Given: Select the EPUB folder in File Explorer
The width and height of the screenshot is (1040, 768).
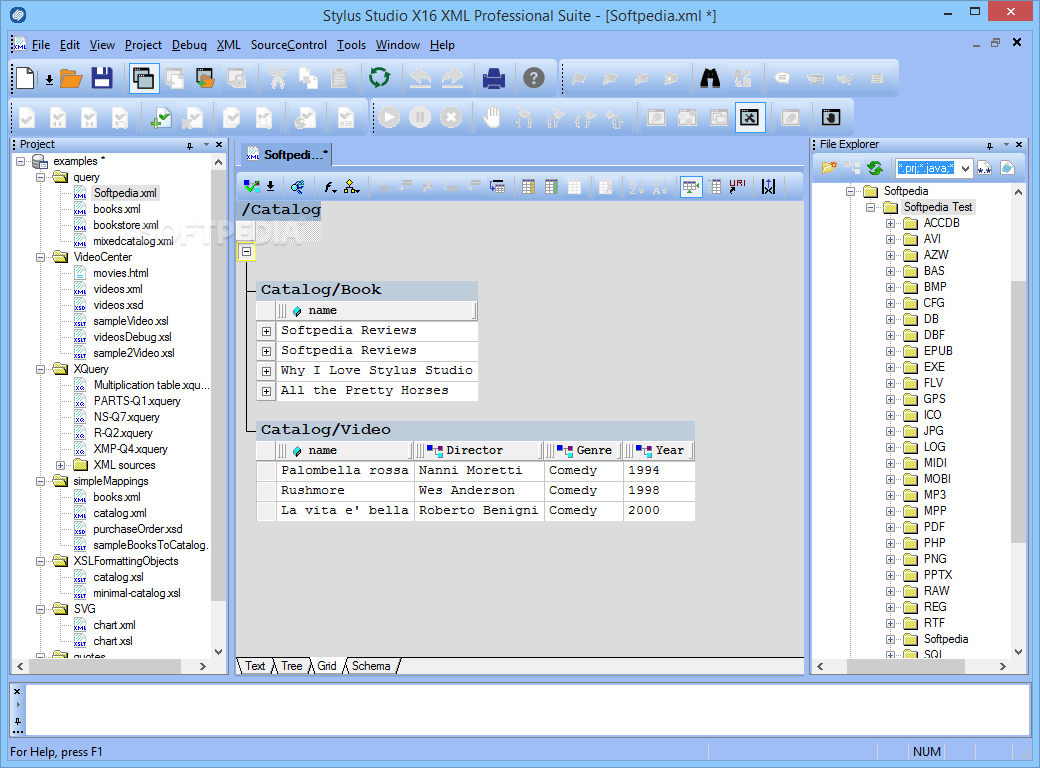Looking at the screenshot, I should (x=938, y=351).
